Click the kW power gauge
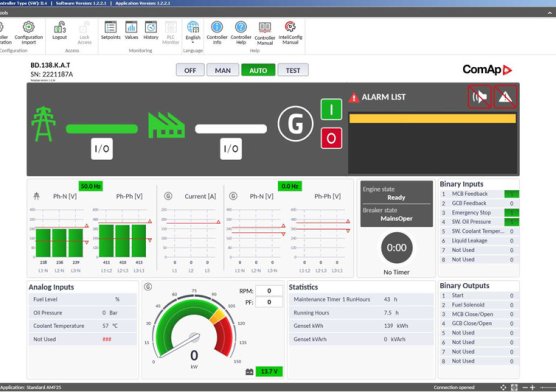Screen dimensions: 556x392 (x=194, y=328)
